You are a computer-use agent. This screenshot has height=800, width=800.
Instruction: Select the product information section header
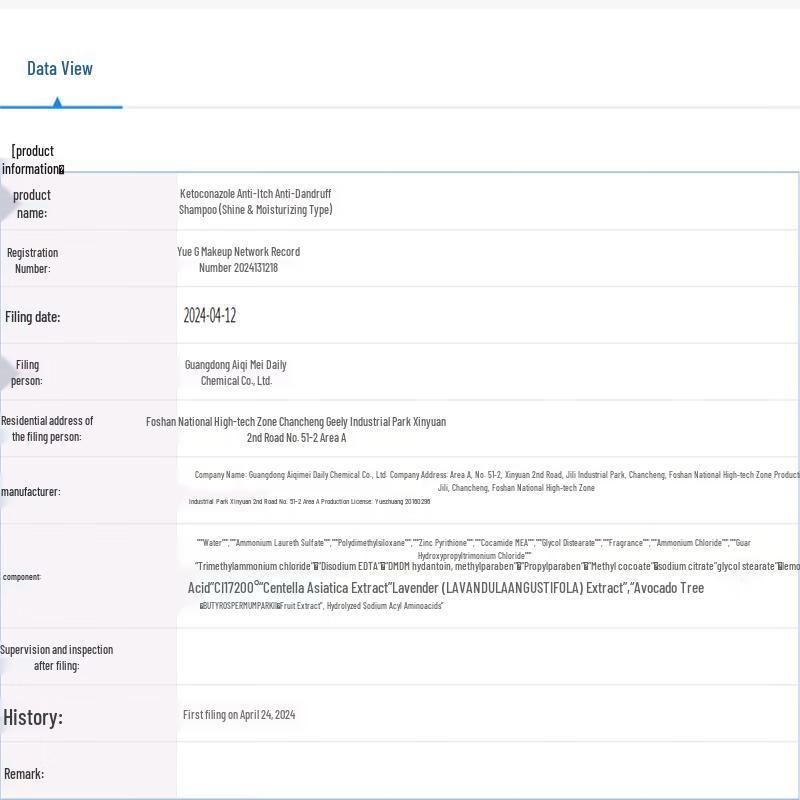pyautogui.click(x=33, y=160)
